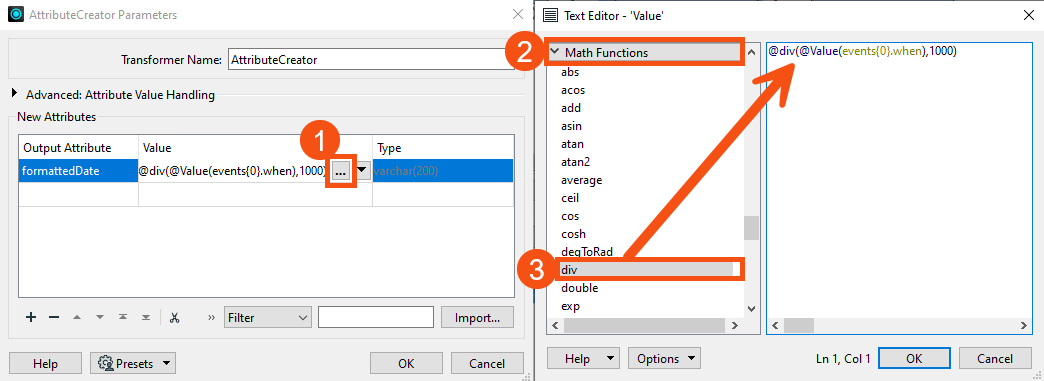The width and height of the screenshot is (1044, 381).
Task: Move attribute row up one position
Action: (77, 318)
